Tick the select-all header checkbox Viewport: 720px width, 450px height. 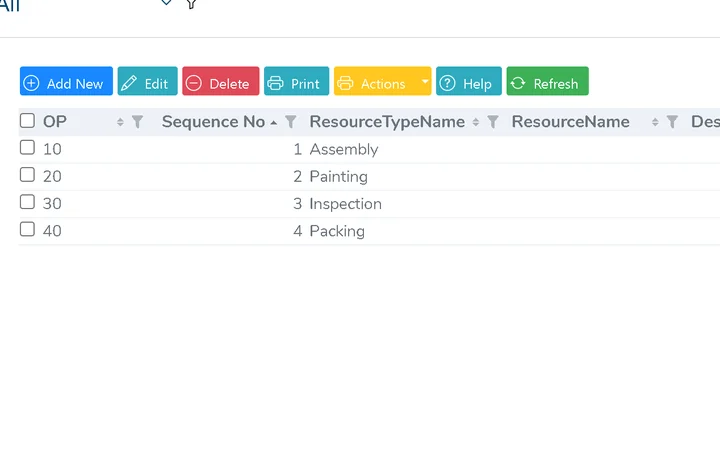pyautogui.click(x=28, y=121)
